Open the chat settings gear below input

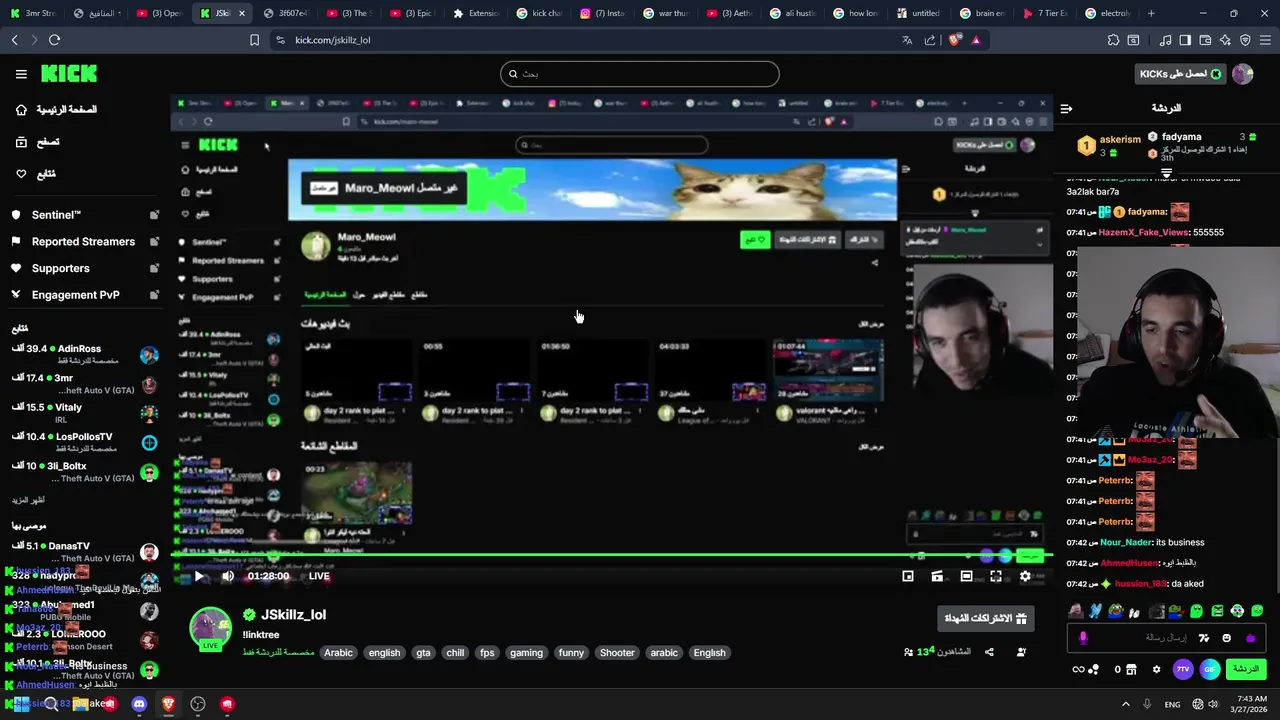(x=1156, y=669)
